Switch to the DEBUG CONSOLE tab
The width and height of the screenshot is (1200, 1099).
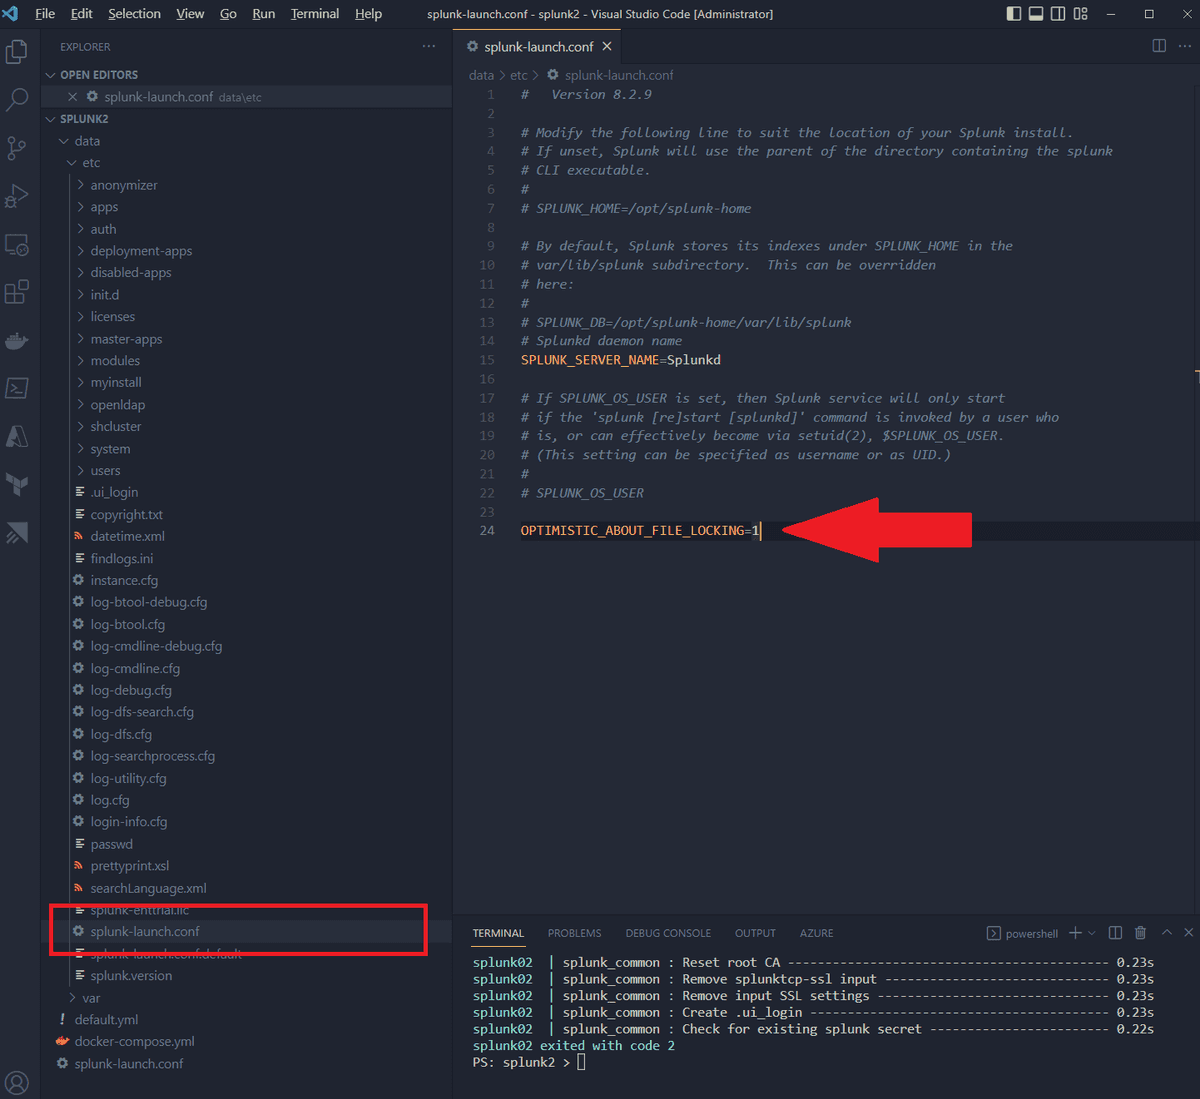(x=668, y=932)
